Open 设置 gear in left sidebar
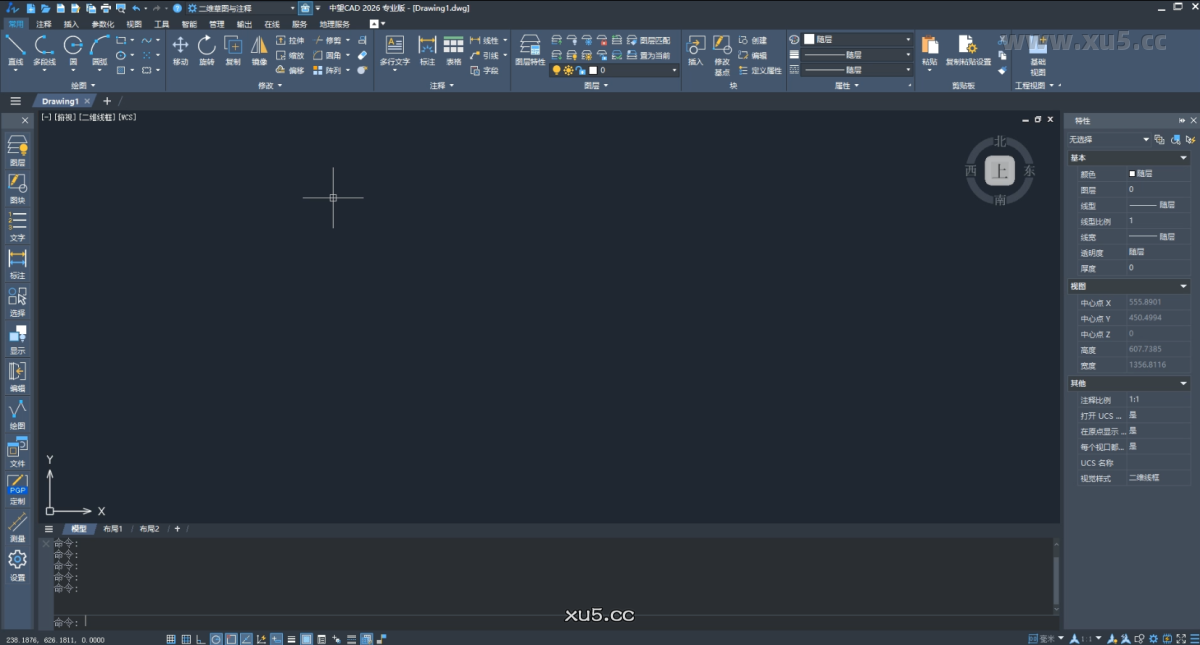1200x645 pixels. 17,563
